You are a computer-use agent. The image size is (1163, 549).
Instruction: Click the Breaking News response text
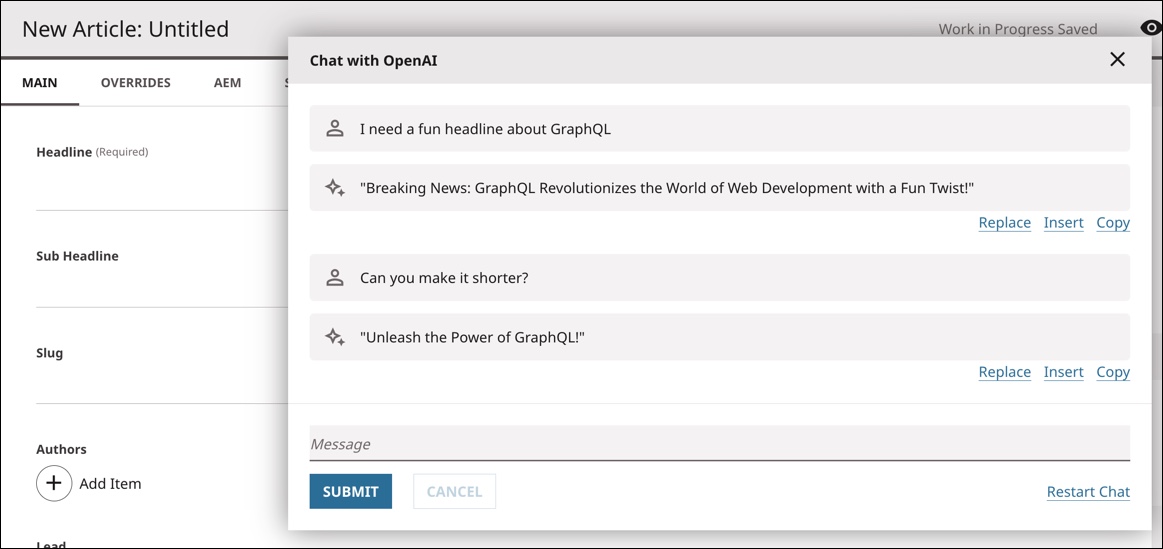tap(667, 188)
